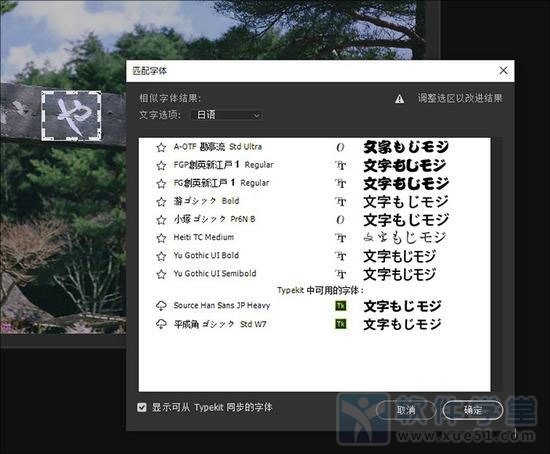The width and height of the screenshot is (550, 454).
Task: Select font Yu Gothic UI Semibold
Action: coord(215,274)
